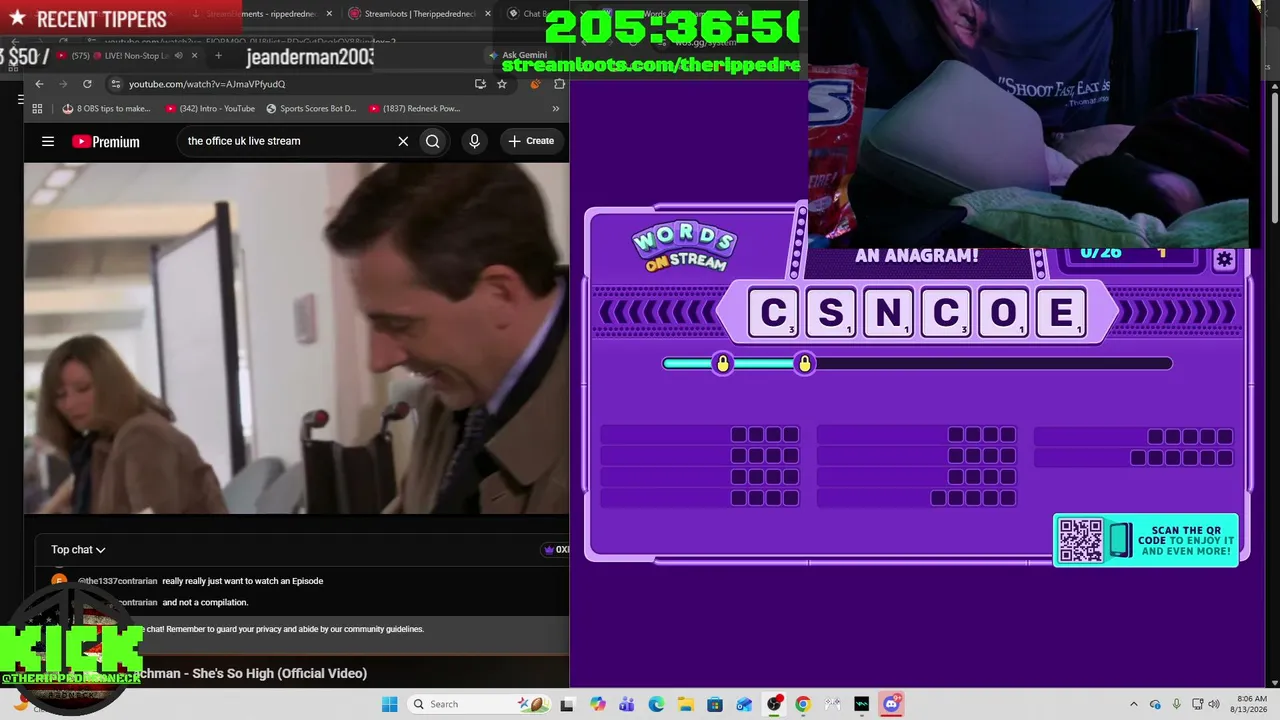Switch to the StreamElements browser tab
Viewport: 1280px width, 720px height.
pos(262,14)
